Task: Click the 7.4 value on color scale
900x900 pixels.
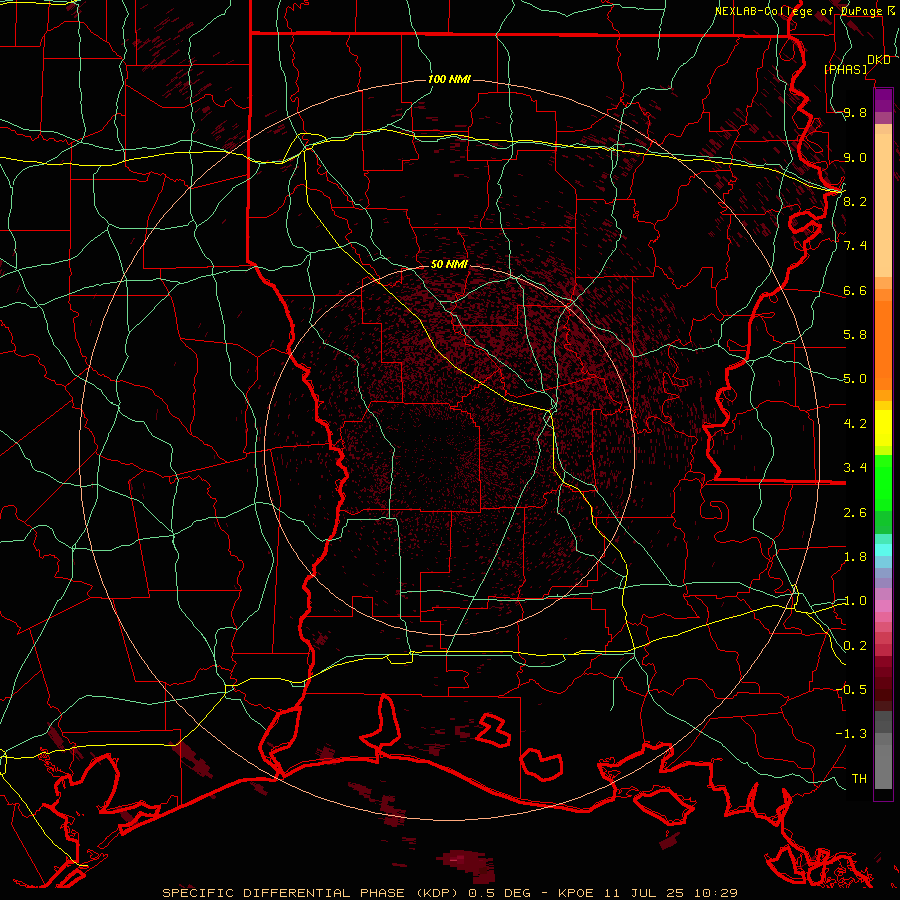Action: point(855,246)
